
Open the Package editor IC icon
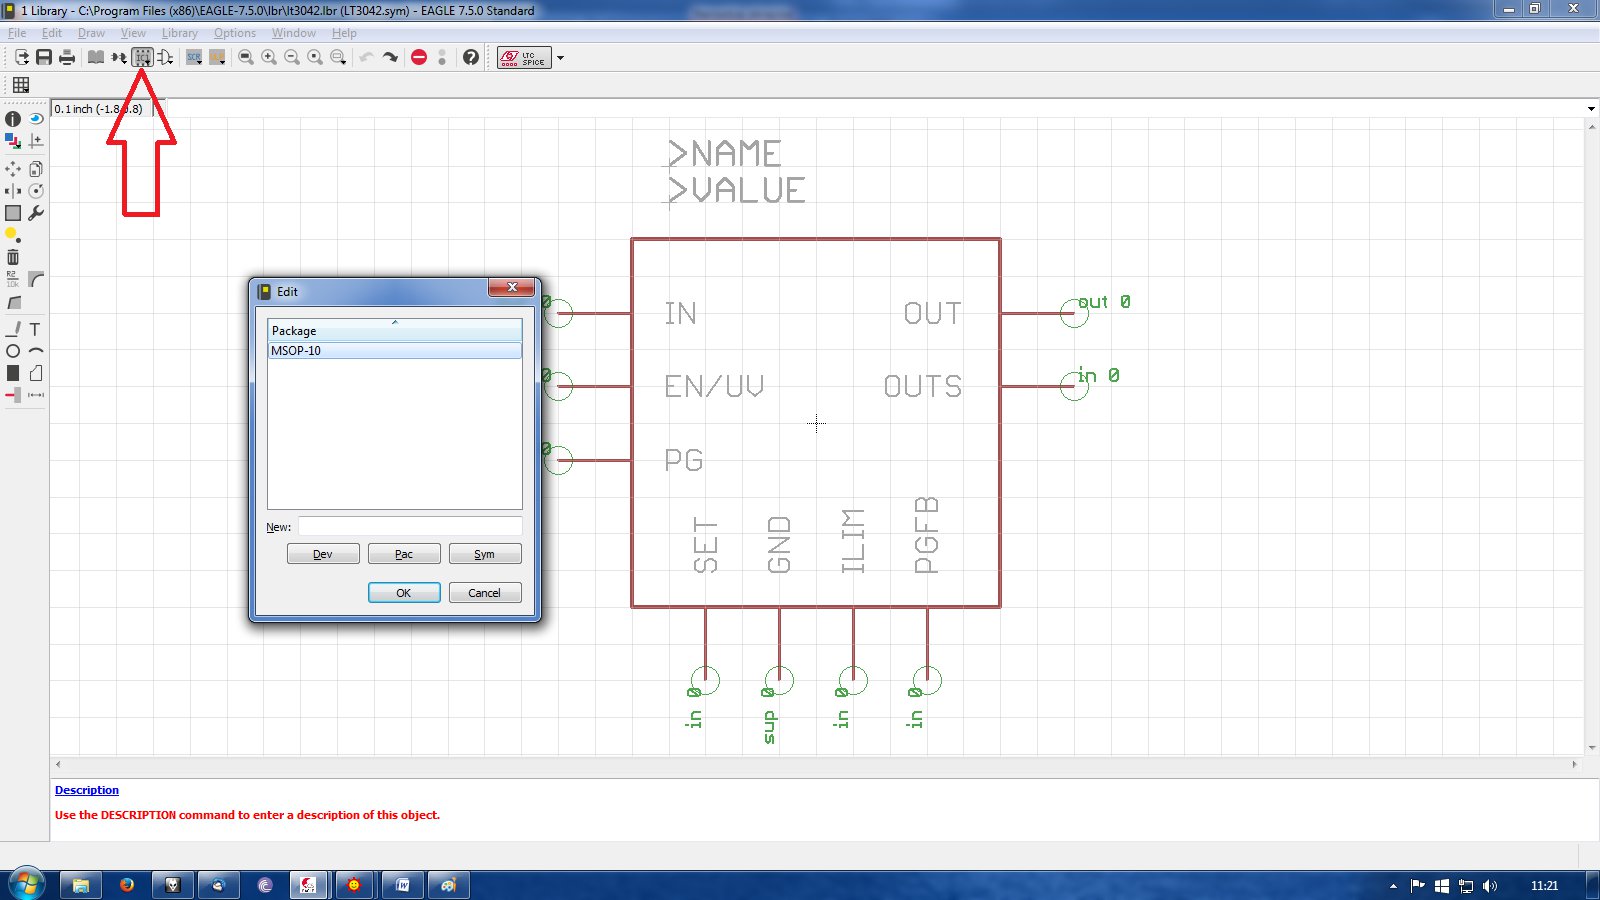pos(143,57)
